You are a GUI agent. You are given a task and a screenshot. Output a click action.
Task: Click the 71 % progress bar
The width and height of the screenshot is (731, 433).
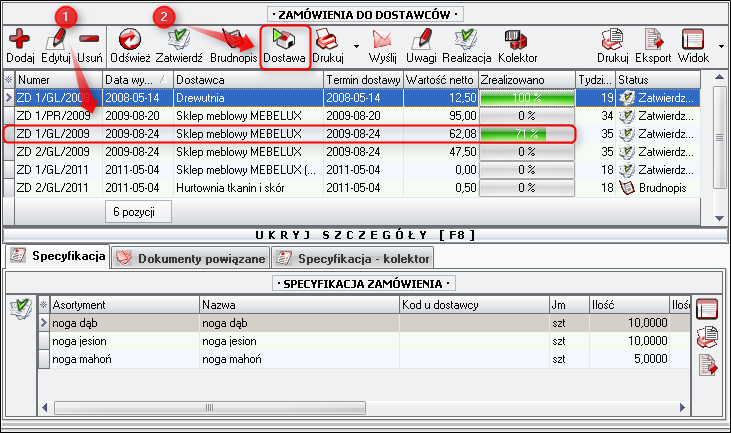tap(527, 134)
